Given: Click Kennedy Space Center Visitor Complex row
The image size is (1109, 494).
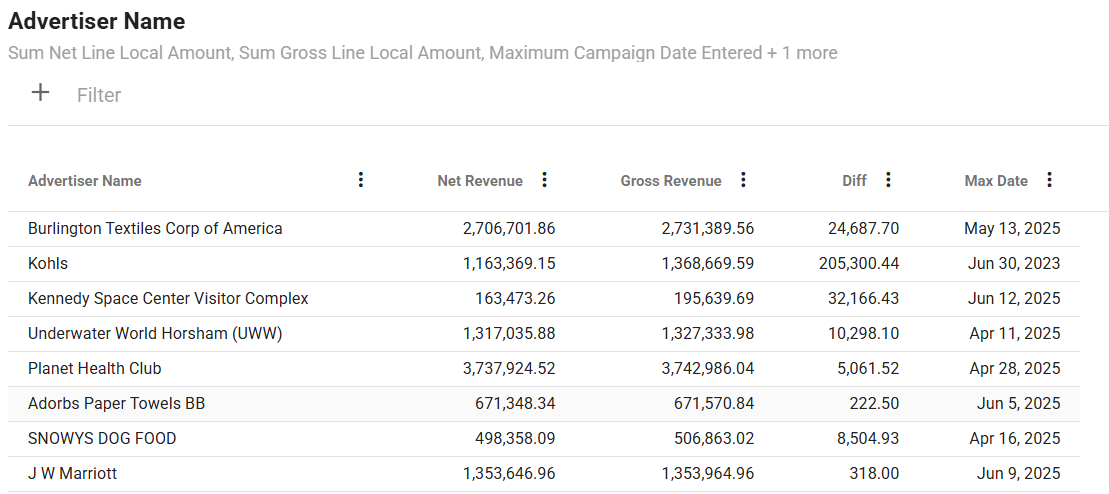Looking at the screenshot, I should (x=168, y=299).
